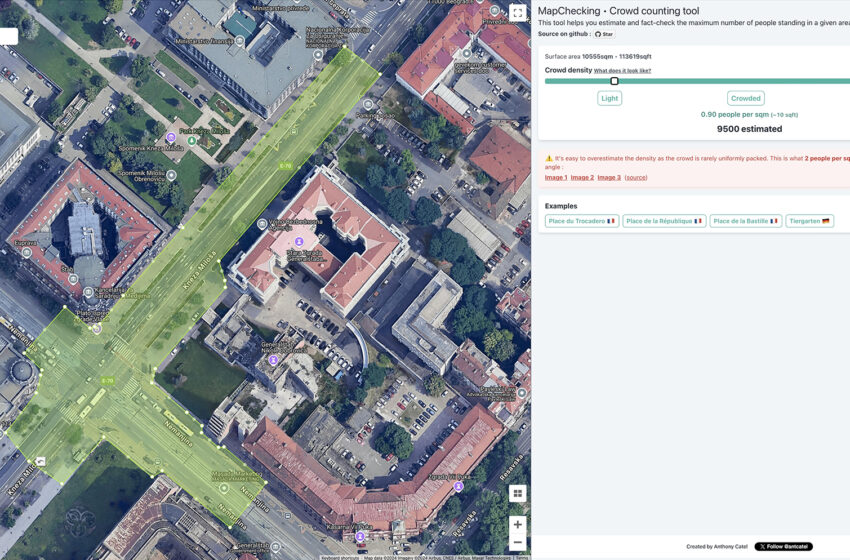Set density to Light

point(610,98)
